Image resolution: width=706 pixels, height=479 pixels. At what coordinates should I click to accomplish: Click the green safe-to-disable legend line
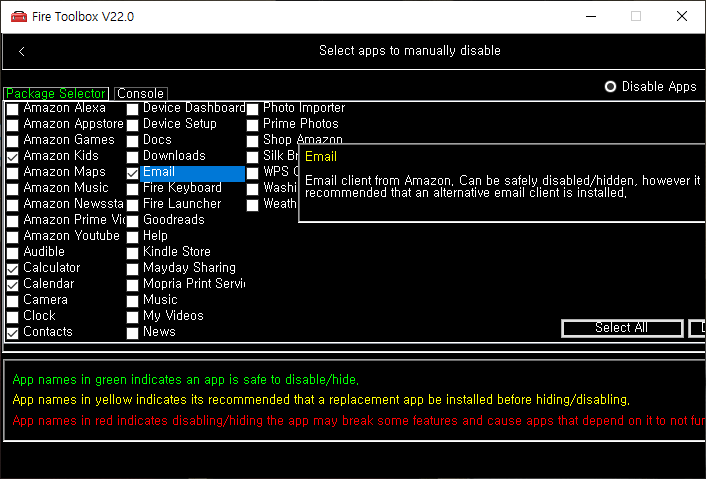tap(186, 380)
